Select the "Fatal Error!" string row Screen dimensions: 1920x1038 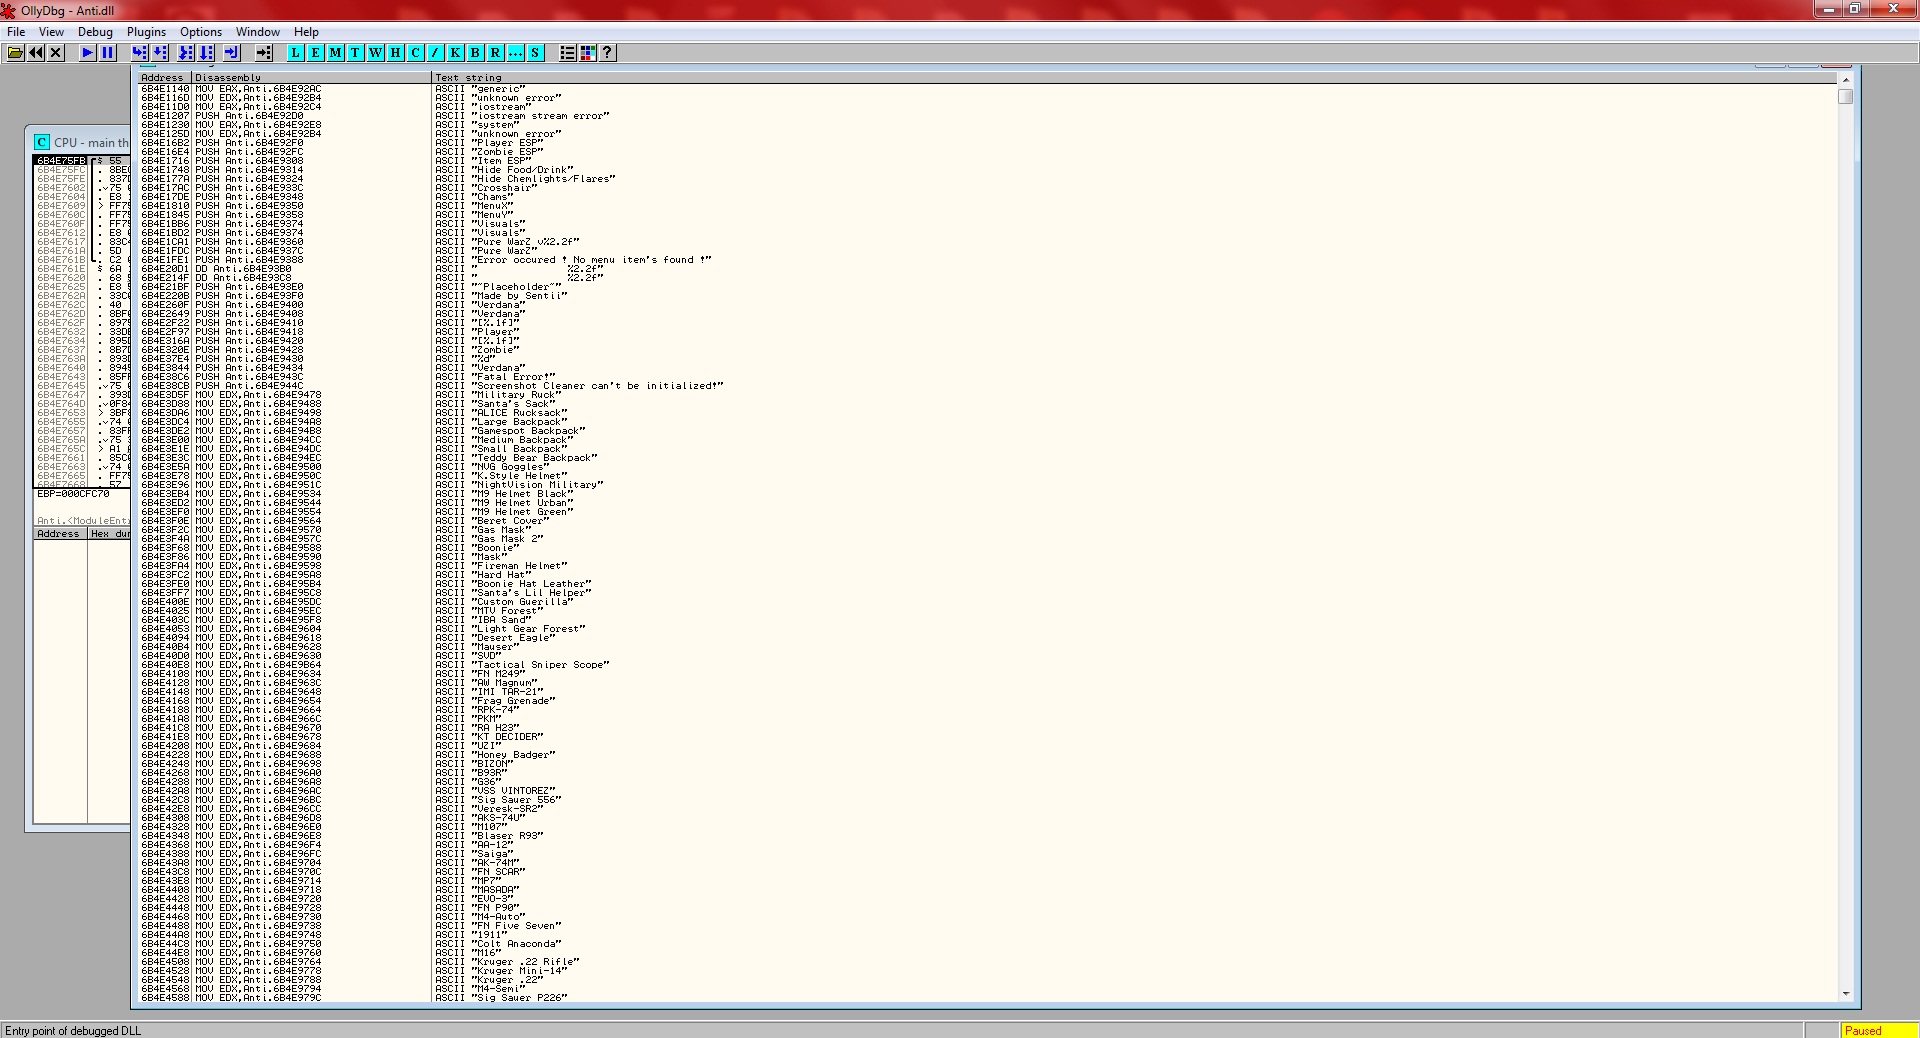pos(988,377)
